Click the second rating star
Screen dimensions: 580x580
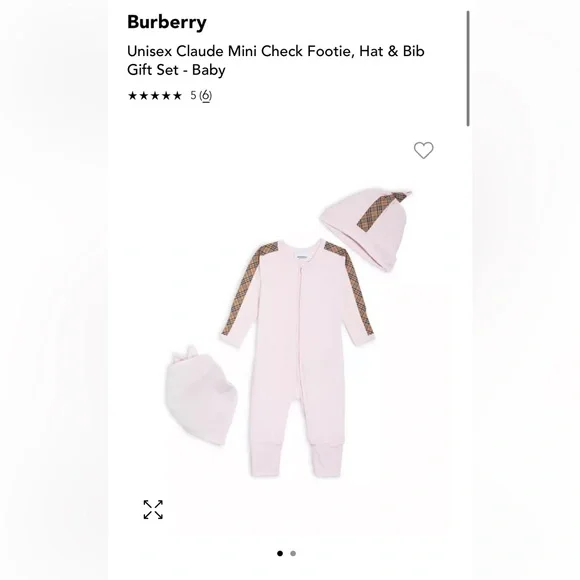pyautogui.click(x=144, y=96)
